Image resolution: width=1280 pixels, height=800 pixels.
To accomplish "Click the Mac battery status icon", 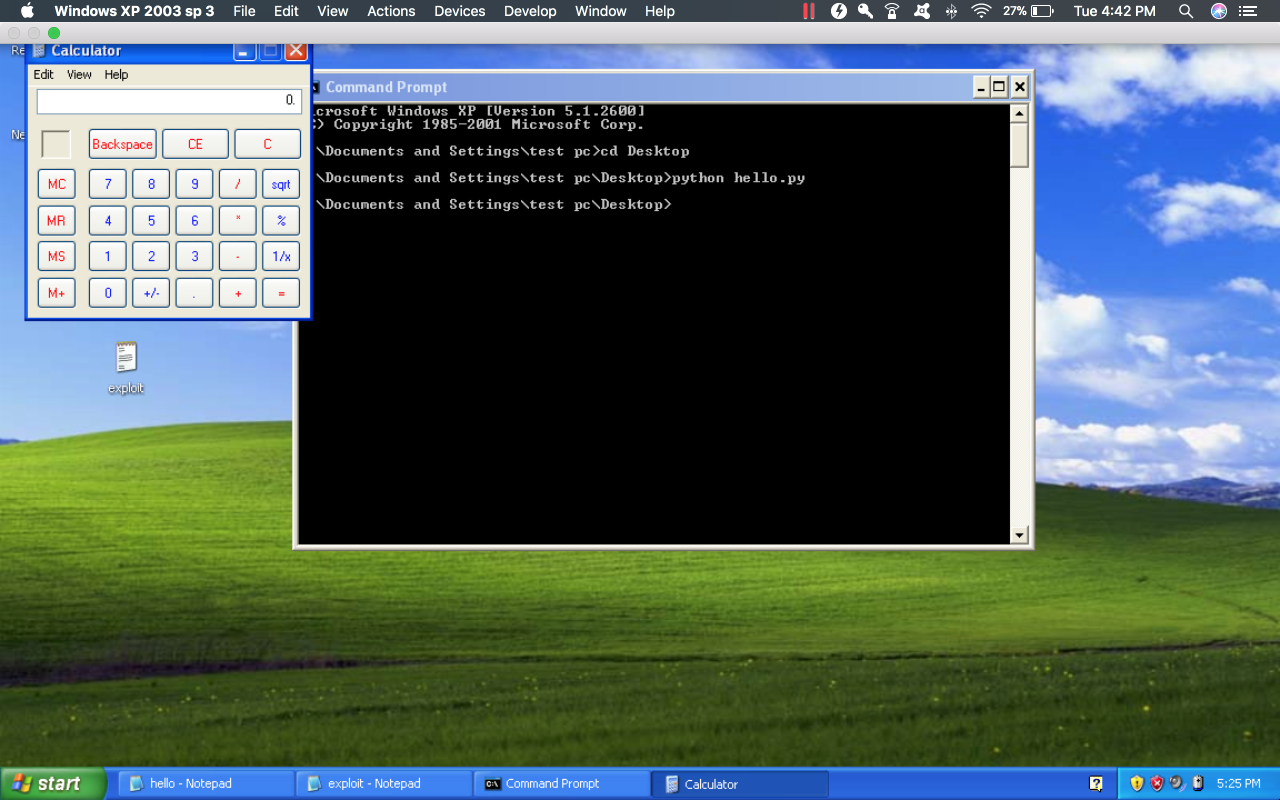I will (1043, 11).
